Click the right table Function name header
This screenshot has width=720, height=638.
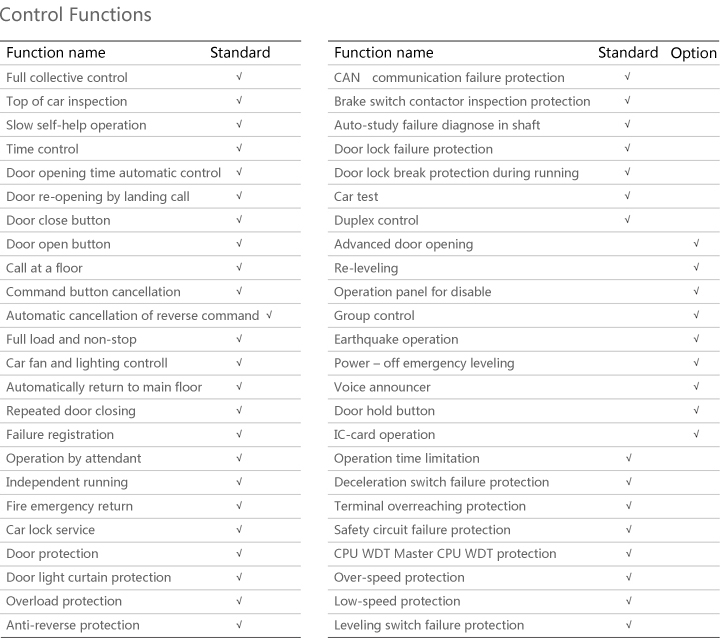(x=384, y=53)
